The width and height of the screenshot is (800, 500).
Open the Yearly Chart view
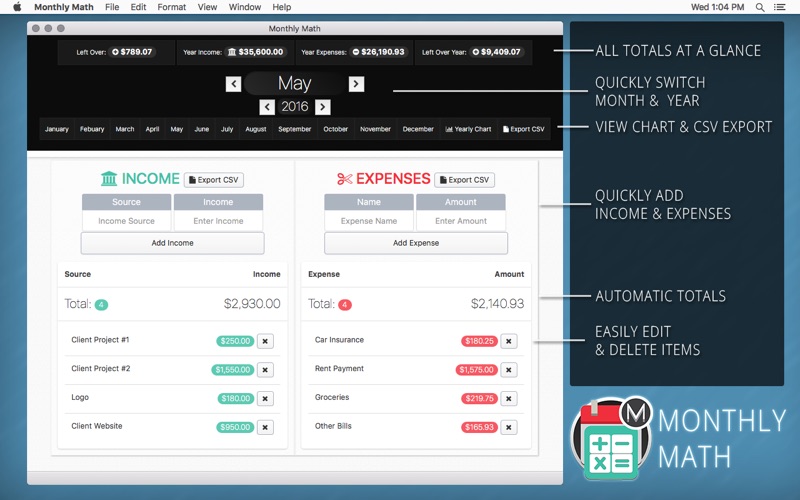[468, 129]
